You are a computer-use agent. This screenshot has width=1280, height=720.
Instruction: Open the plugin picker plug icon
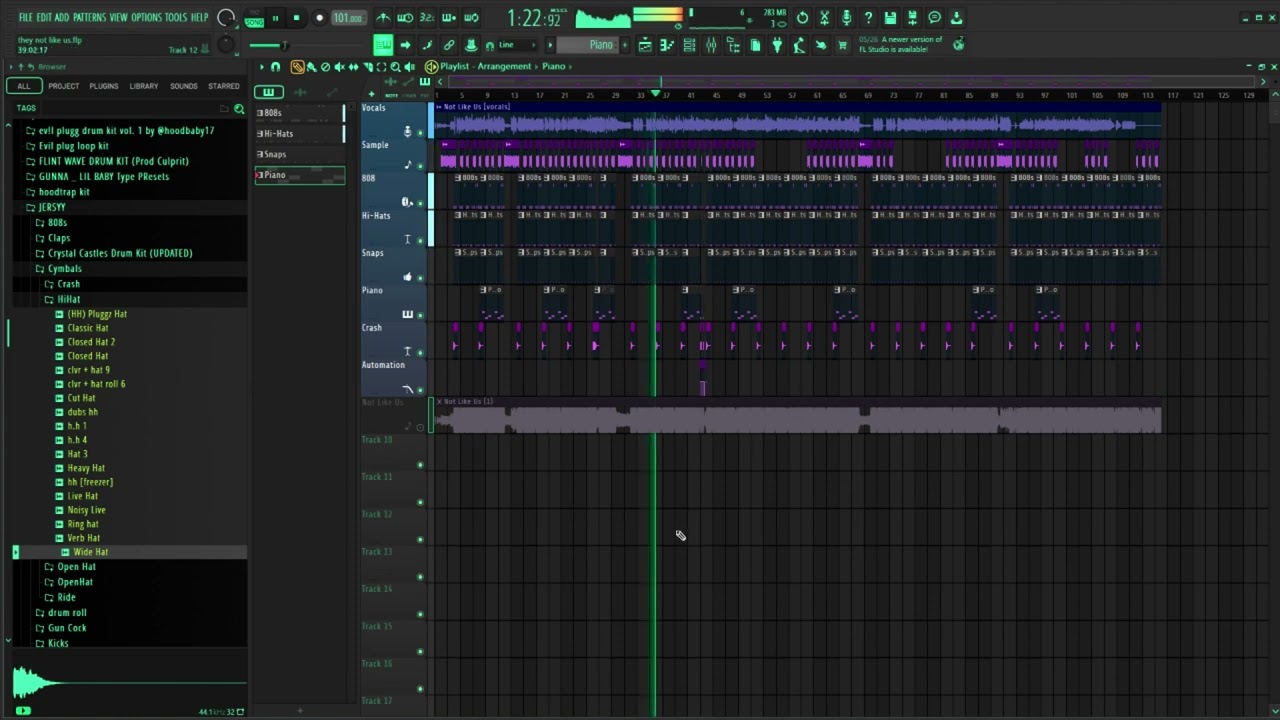point(777,45)
